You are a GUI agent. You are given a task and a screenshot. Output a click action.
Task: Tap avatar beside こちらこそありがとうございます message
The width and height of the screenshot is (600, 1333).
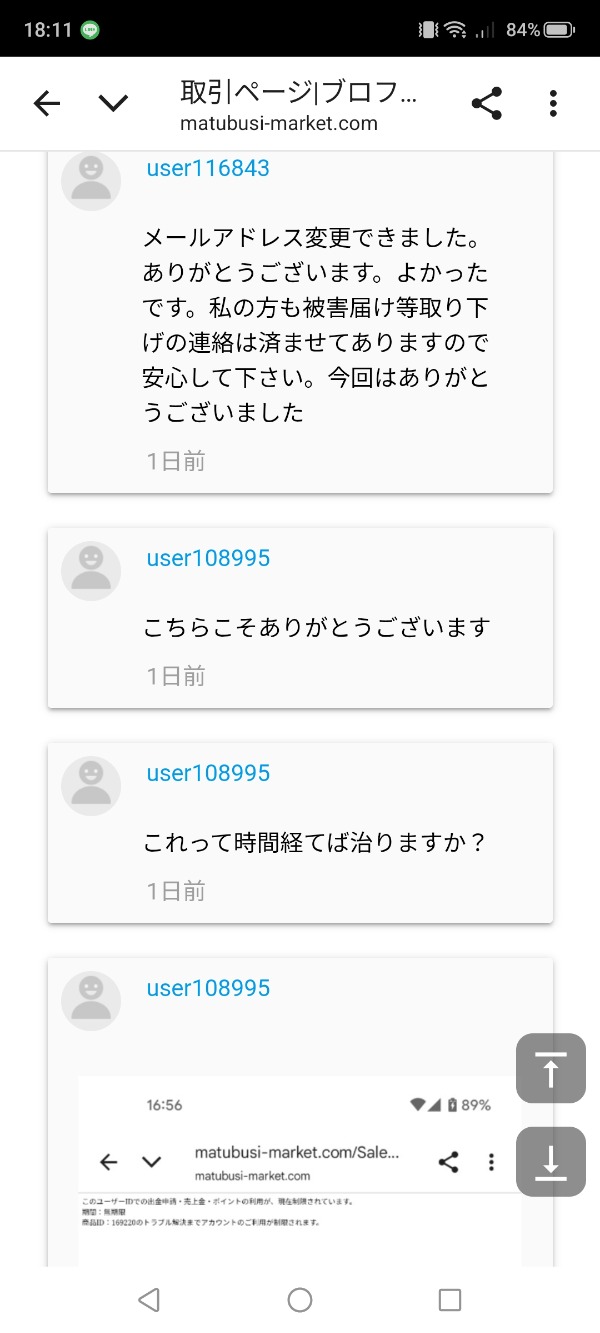[91, 571]
